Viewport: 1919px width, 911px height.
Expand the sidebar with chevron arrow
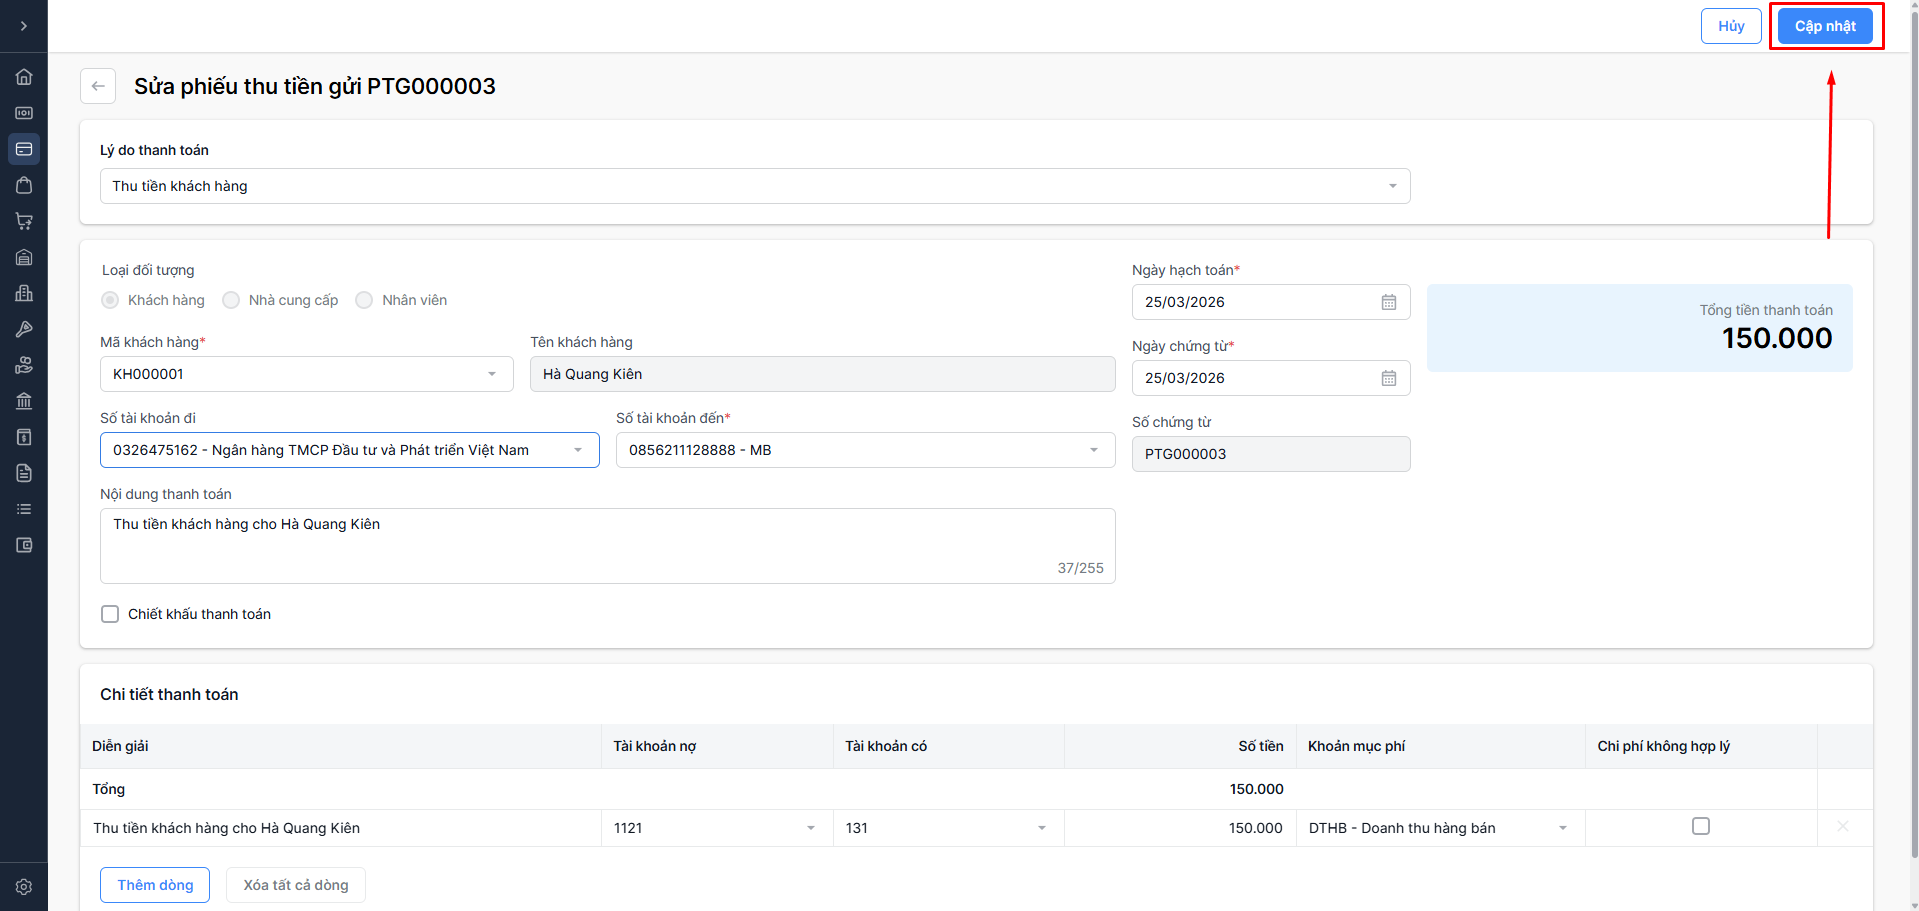point(24,26)
